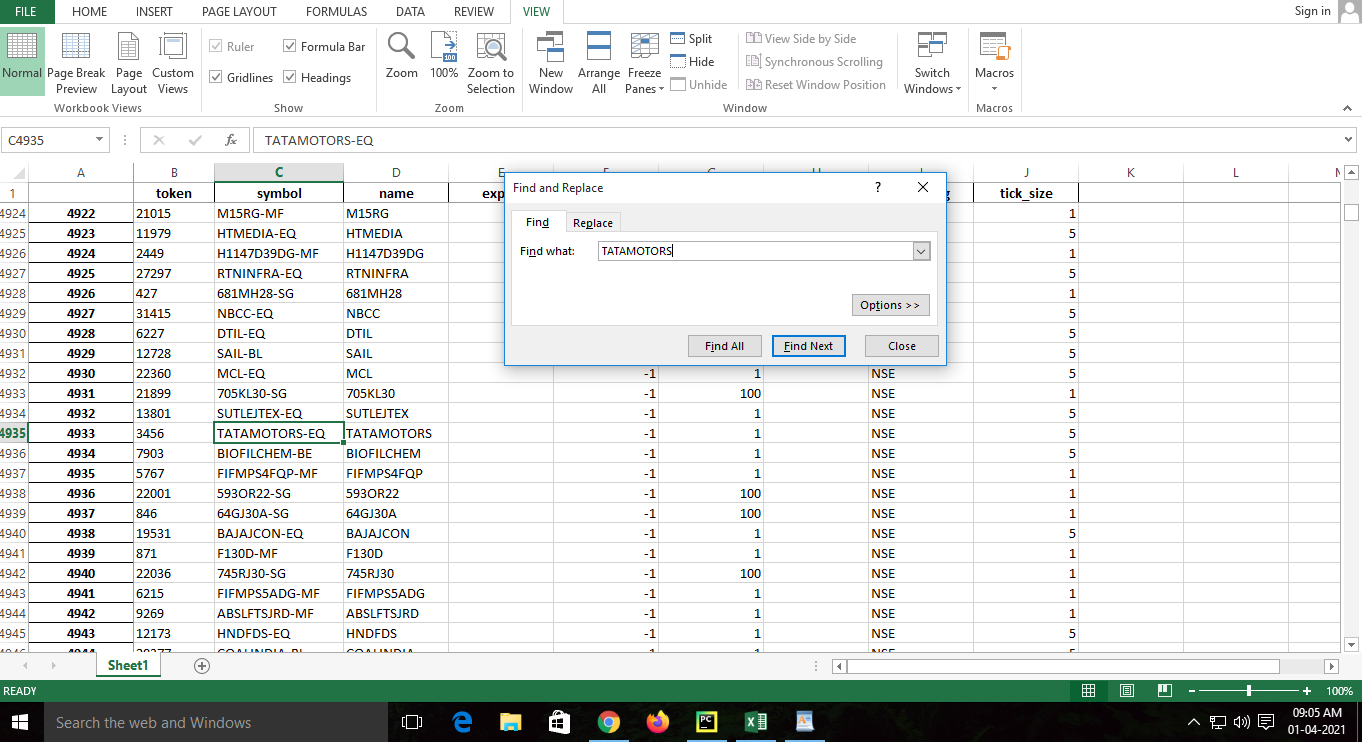Click Zoom to Selection
This screenshot has height=742, width=1362.
[491, 61]
